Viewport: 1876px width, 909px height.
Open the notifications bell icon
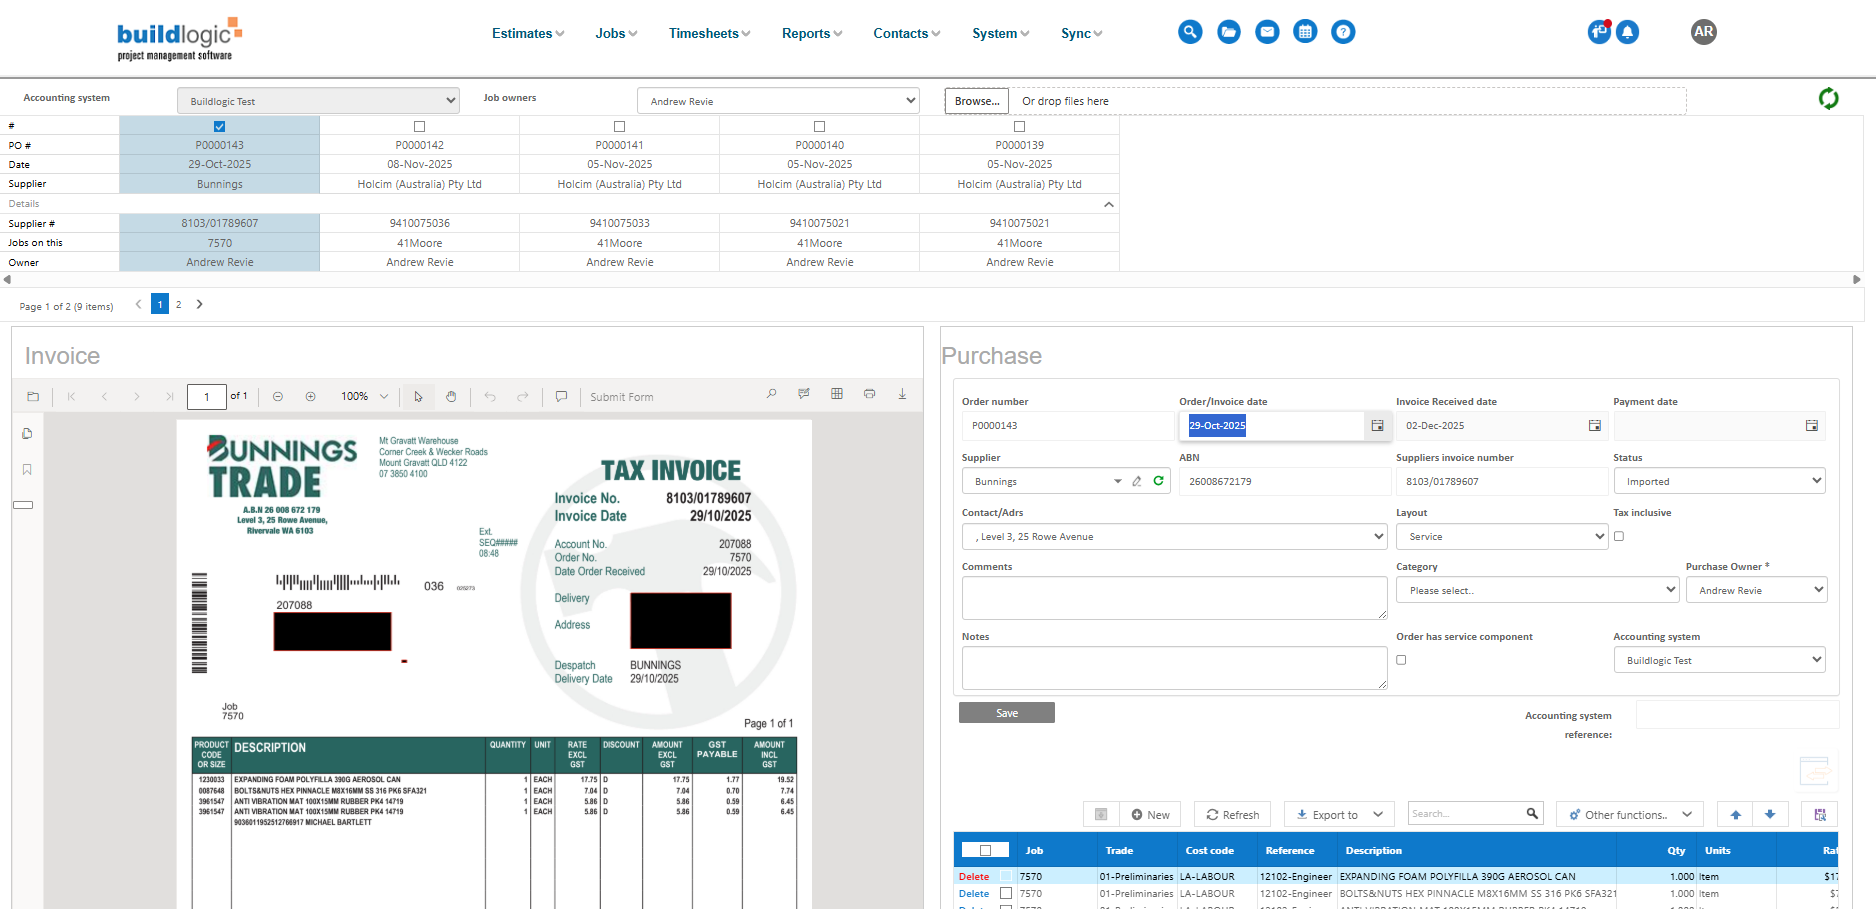pos(1628,32)
